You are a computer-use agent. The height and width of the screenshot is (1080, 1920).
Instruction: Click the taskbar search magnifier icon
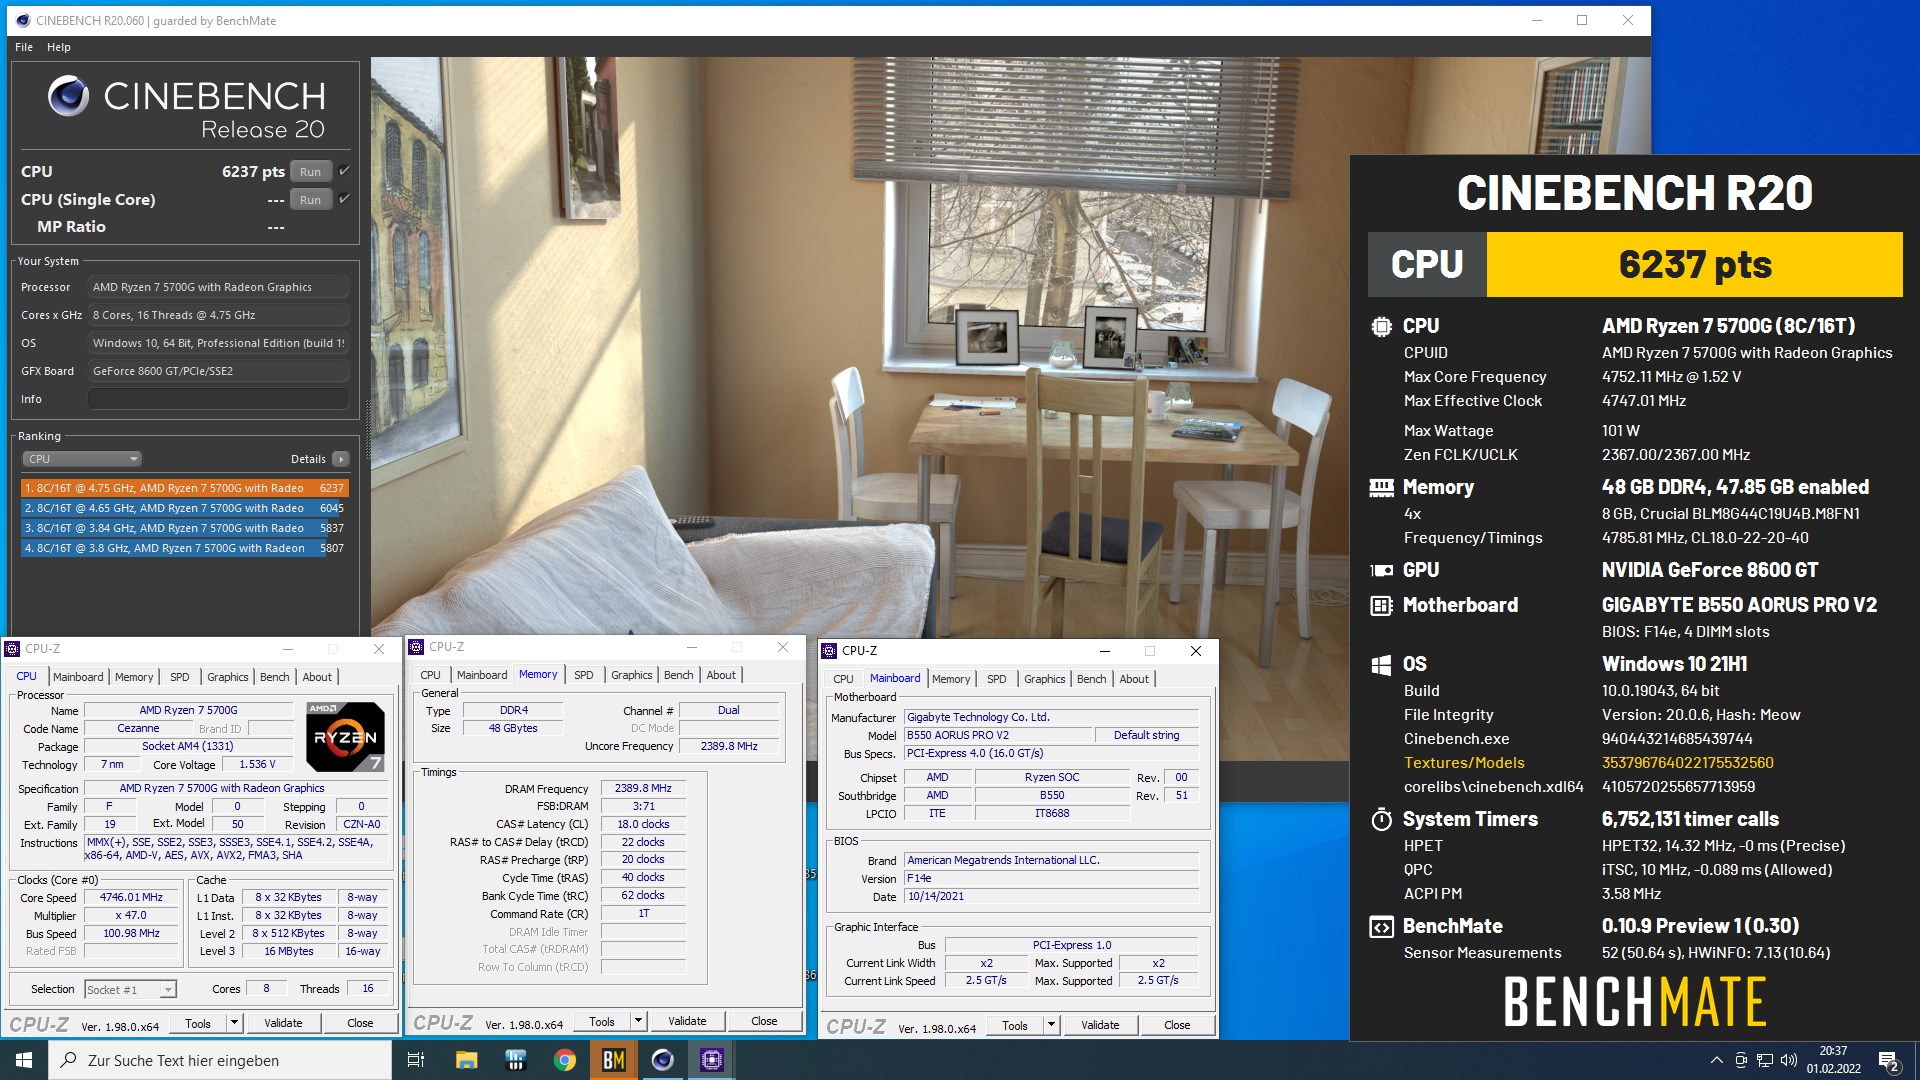pyautogui.click(x=68, y=1060)
